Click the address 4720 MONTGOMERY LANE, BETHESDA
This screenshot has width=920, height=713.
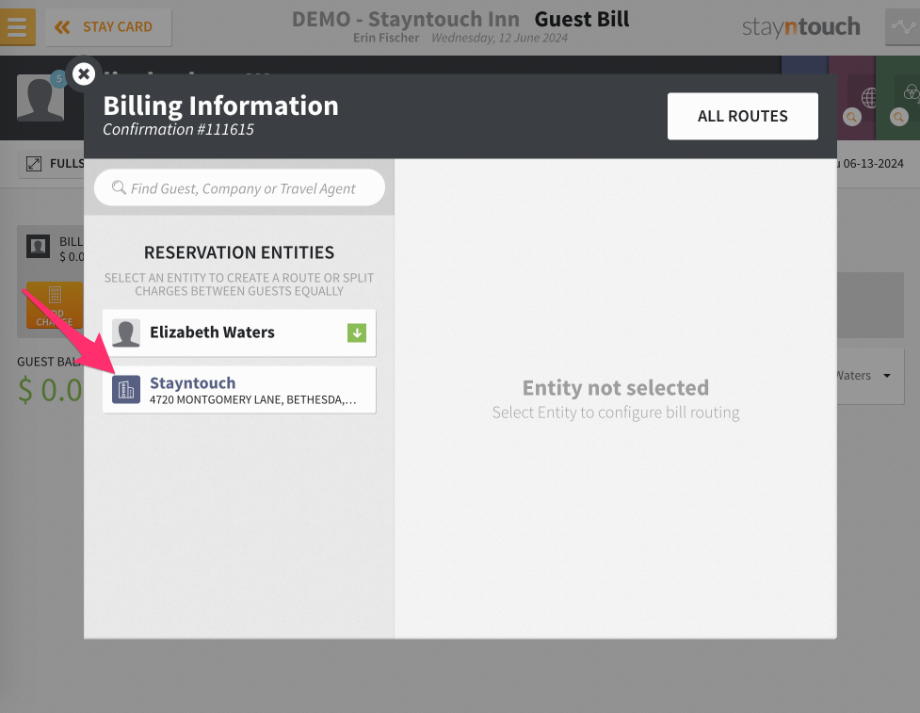pyautogui.click(x=253, y=400)
